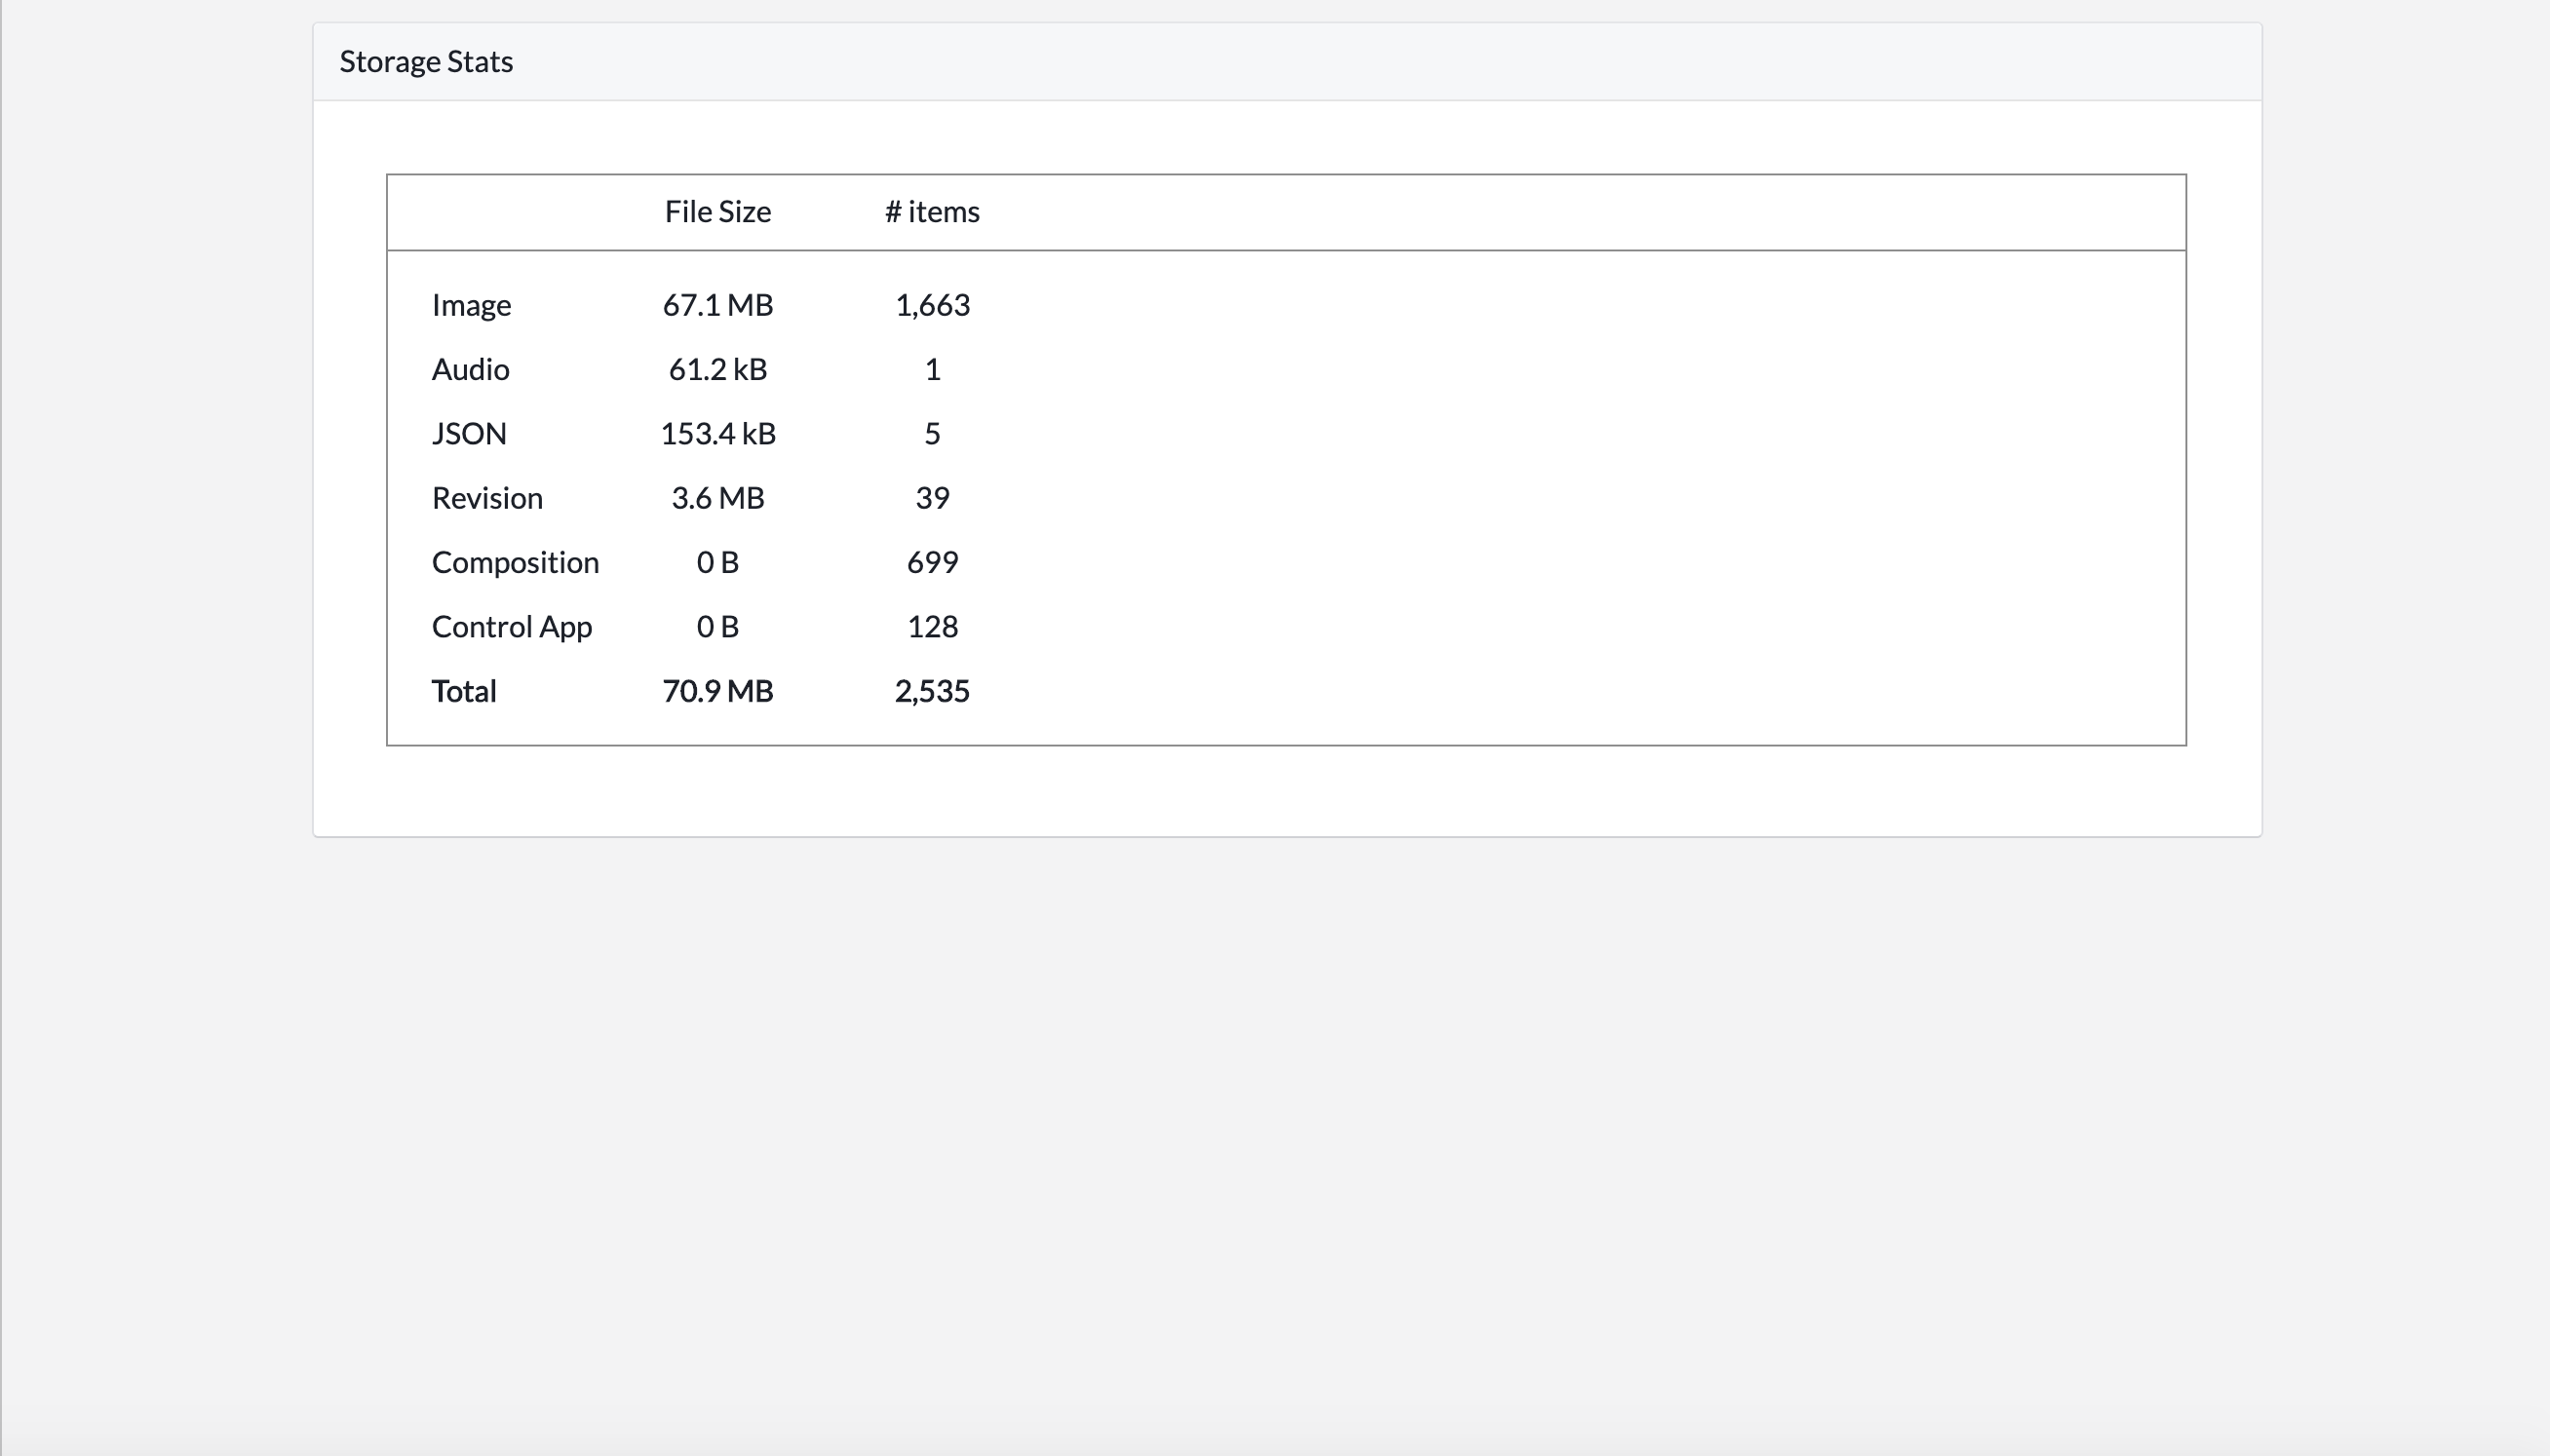This screenshot has width=2550, height=1456.
Task: Select the JSON row label
Action: 469,433
